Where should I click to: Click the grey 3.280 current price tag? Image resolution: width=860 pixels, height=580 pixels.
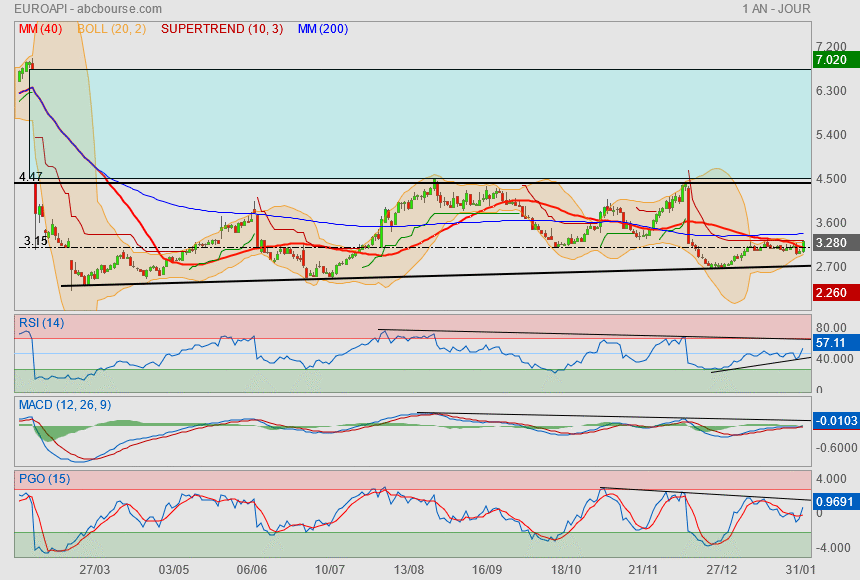click(836, 243)
